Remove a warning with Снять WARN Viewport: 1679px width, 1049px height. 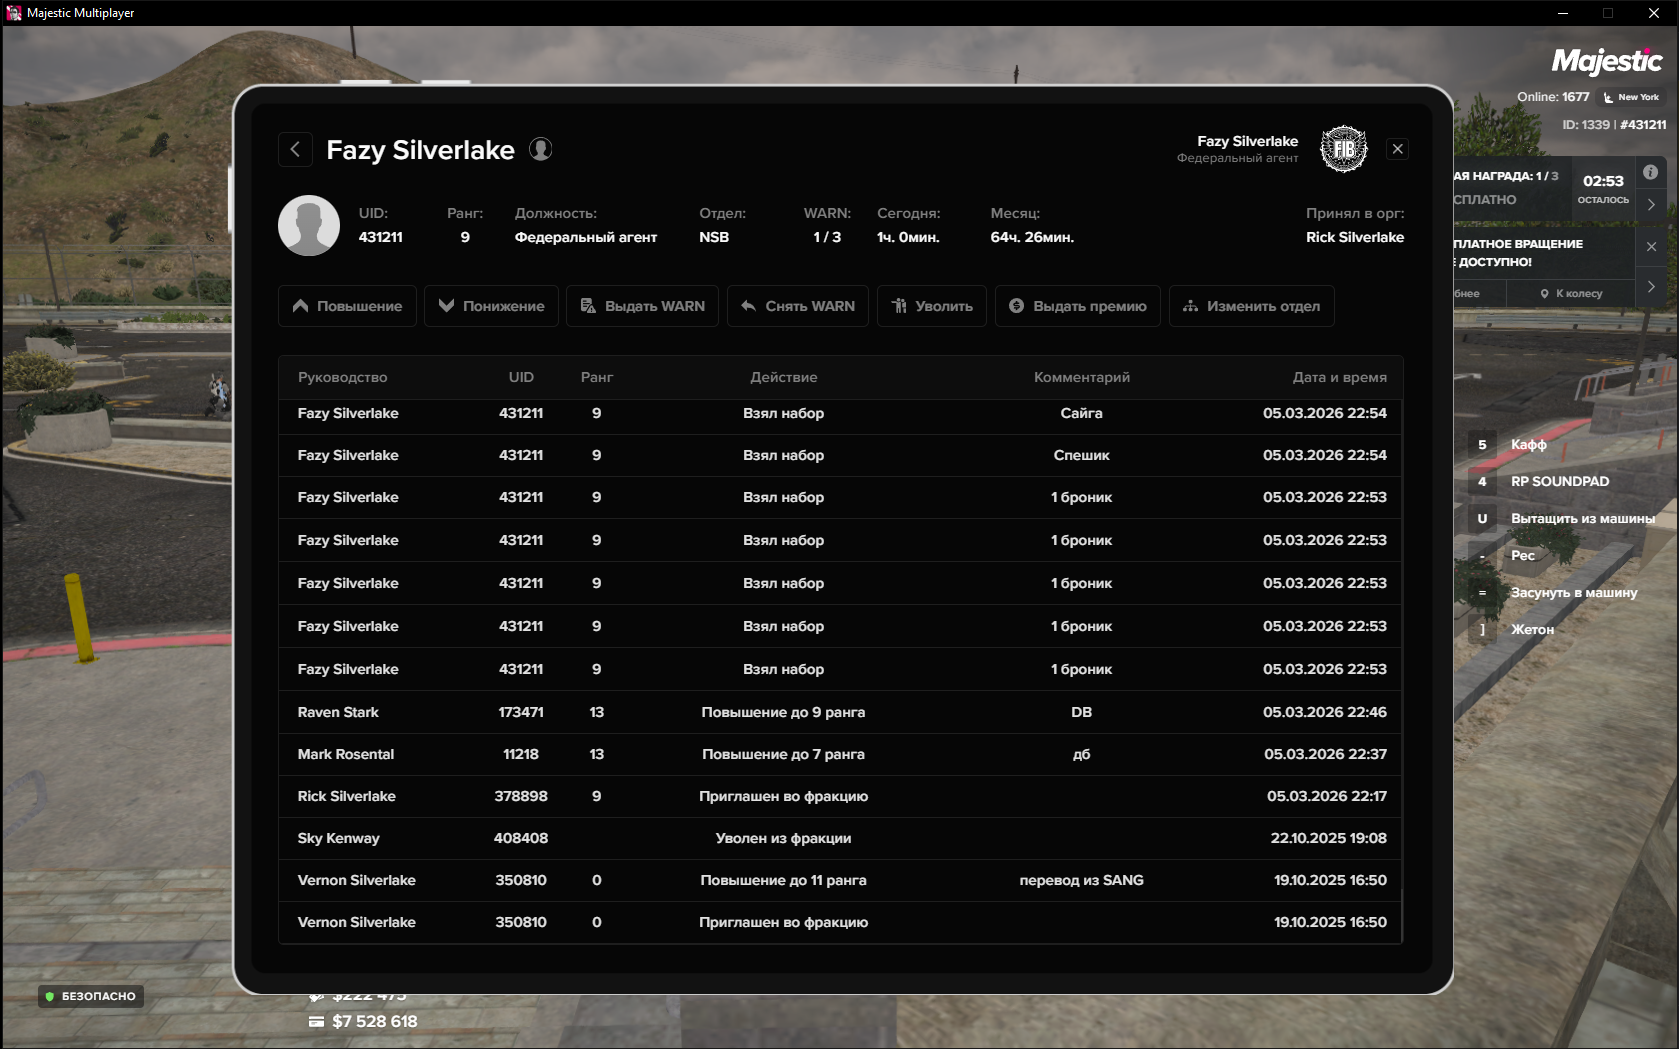point(797,306)
